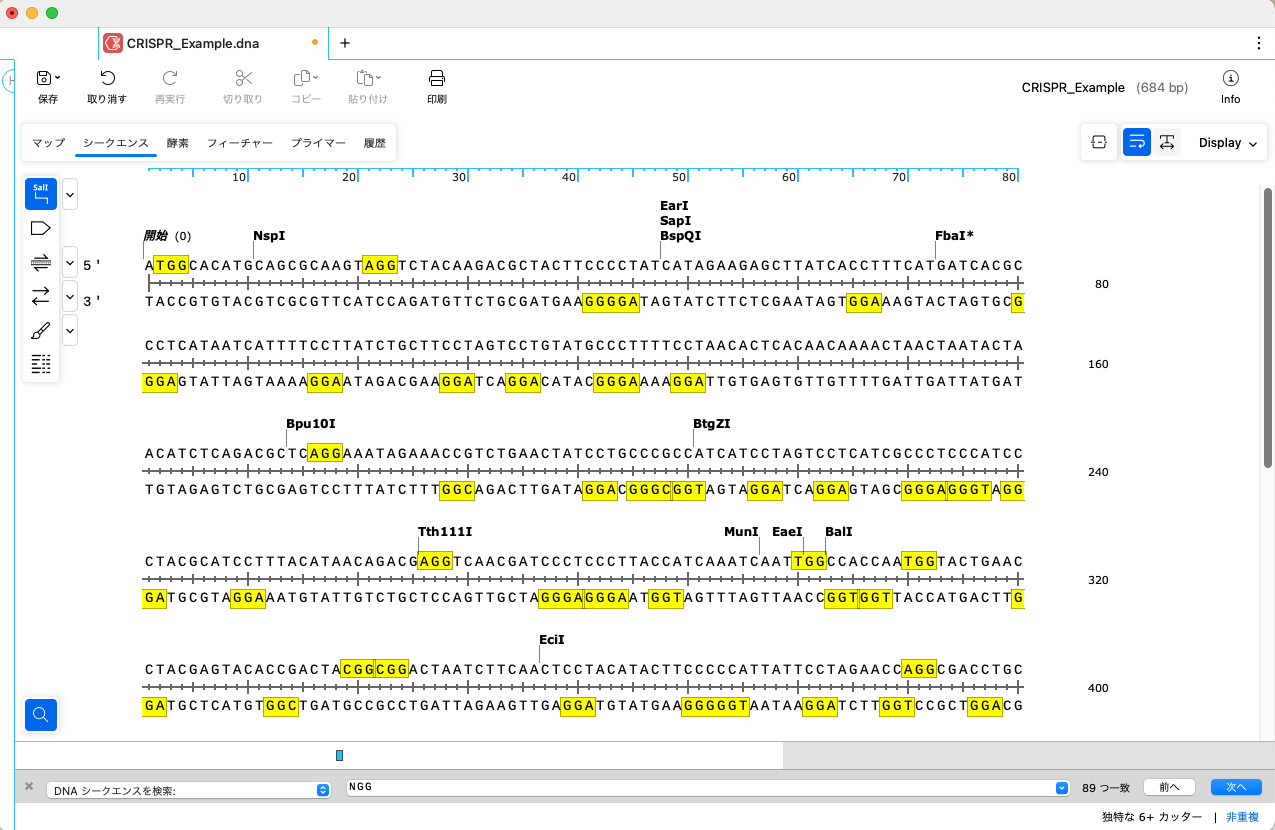The width and height of the screenshot is (1275, 830).
Task: Switch to the 酵素 tab
Action: pos(177,143)
